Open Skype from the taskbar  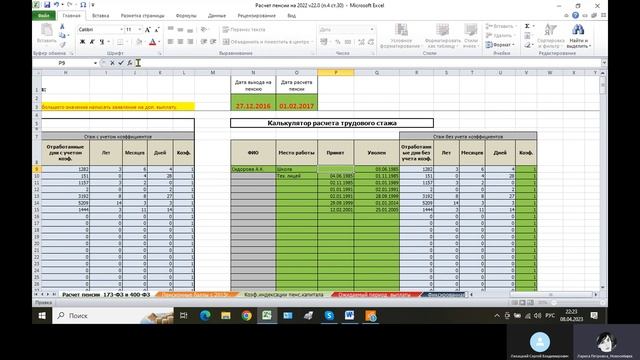[329, 316]
